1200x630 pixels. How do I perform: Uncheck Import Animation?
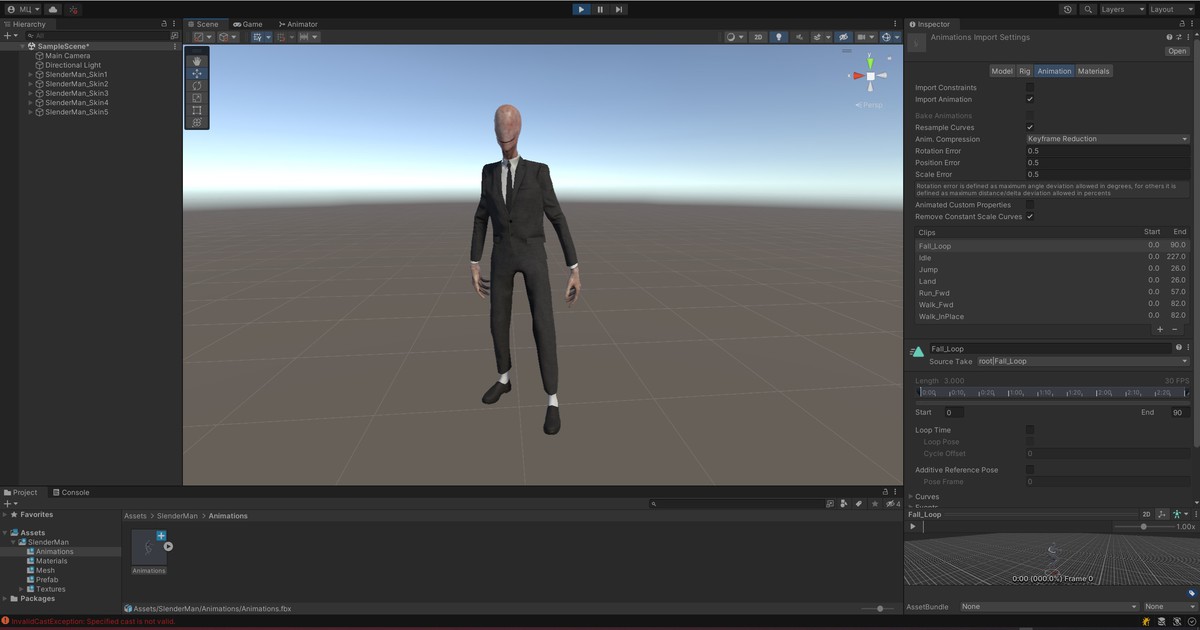click(x=1030, y=99)
